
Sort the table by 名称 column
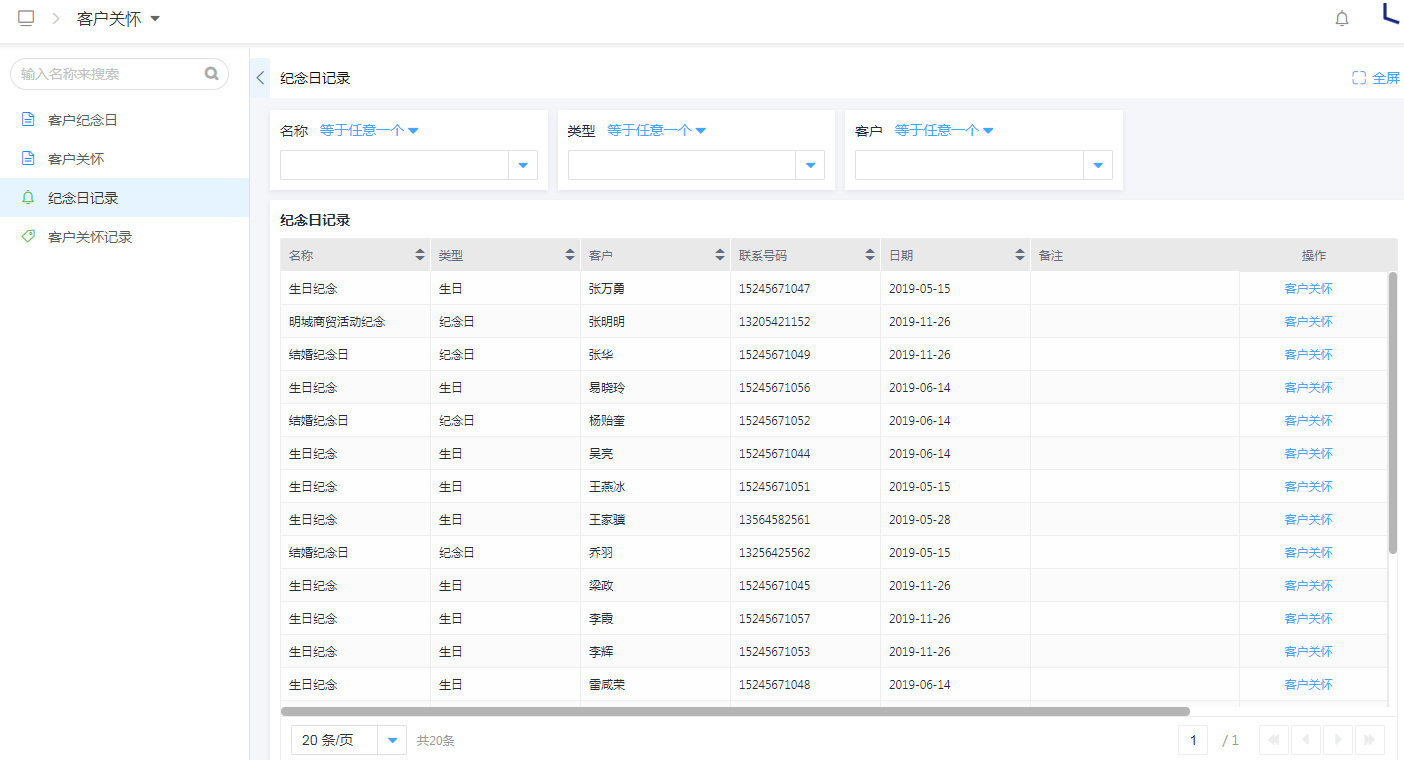(x=420, y=255)
